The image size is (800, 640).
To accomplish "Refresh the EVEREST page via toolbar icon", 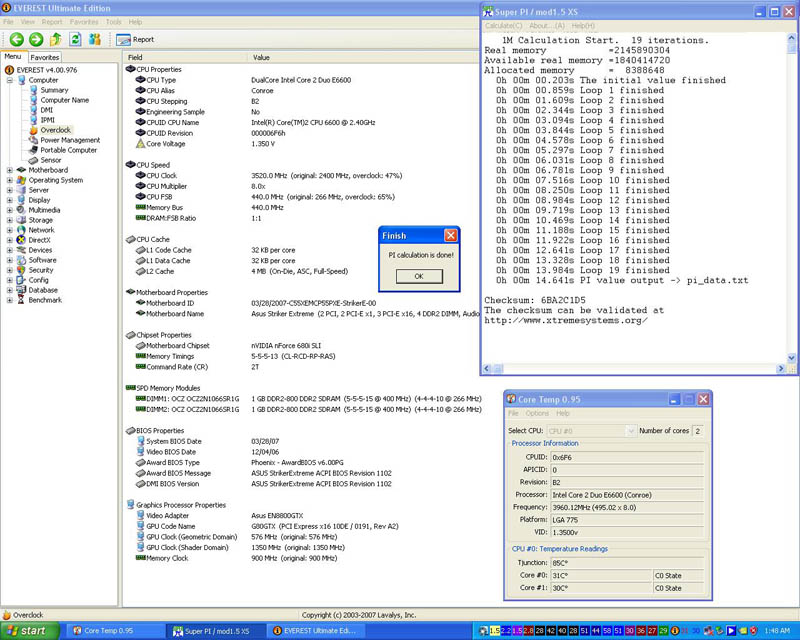I will (x=76, y=39).
